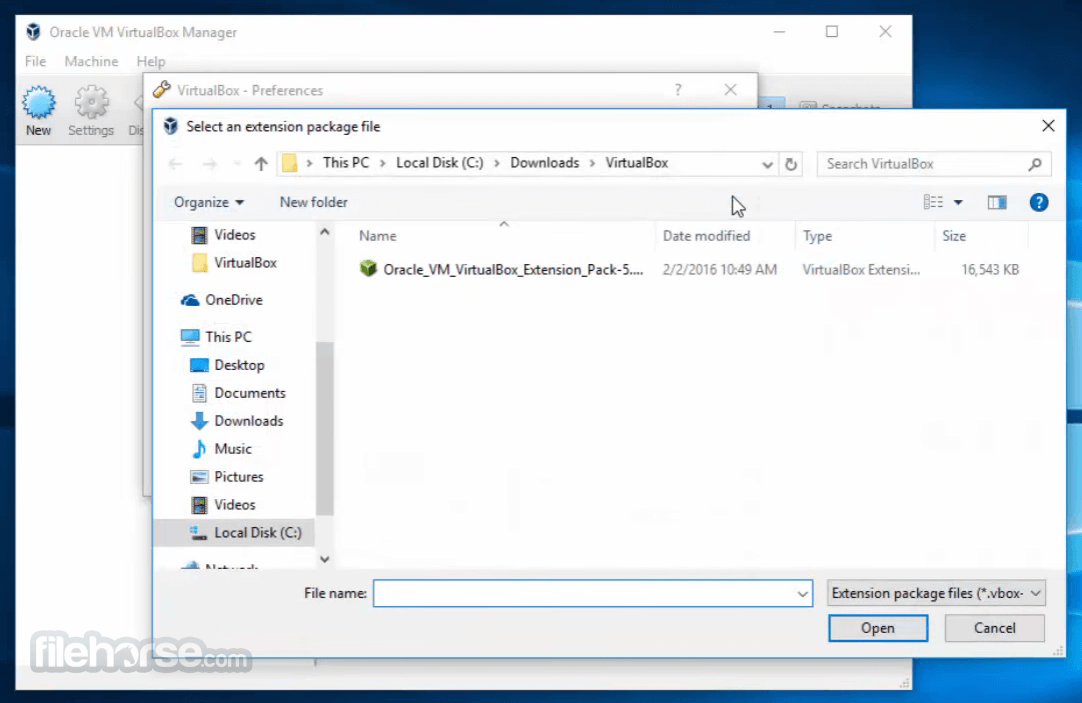1082x703 pixels.
Task: Expand breadcrumb chevron after Downloads
Action: 592,164
